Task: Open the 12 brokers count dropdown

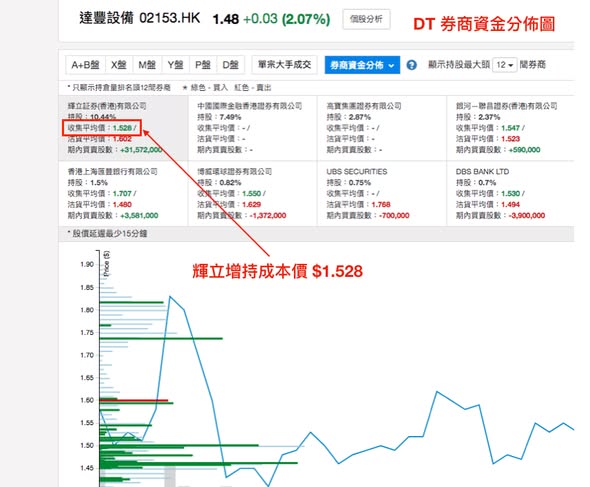Action: point(505,65)
